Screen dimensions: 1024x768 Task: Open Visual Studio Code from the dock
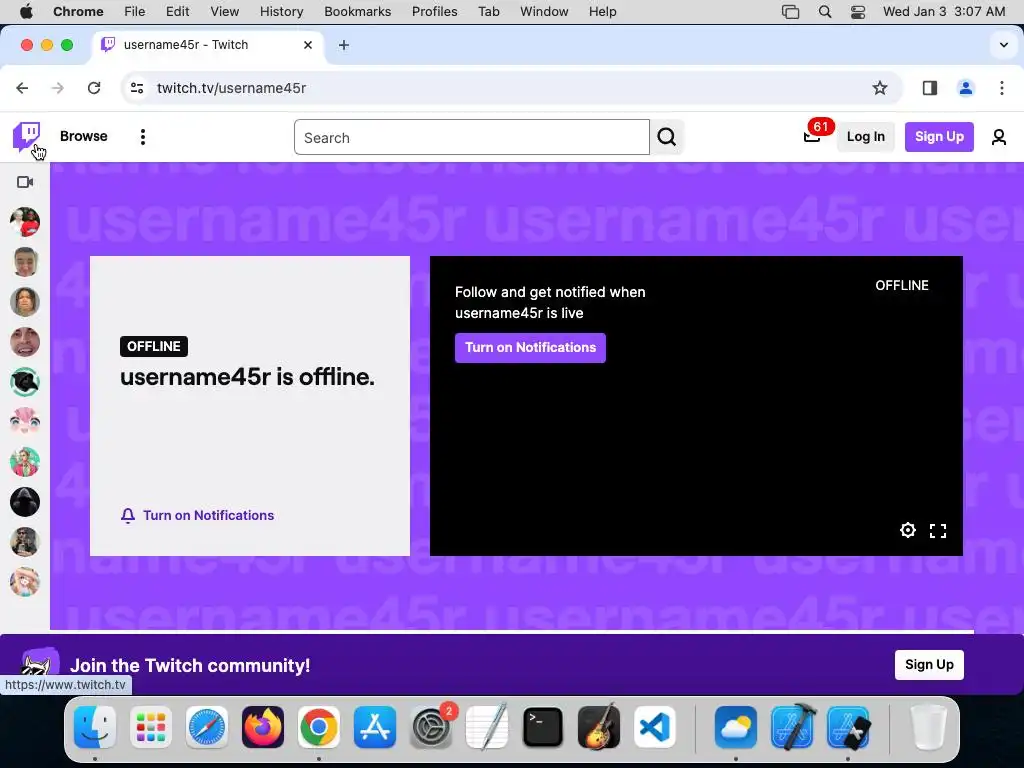(654, 727)
